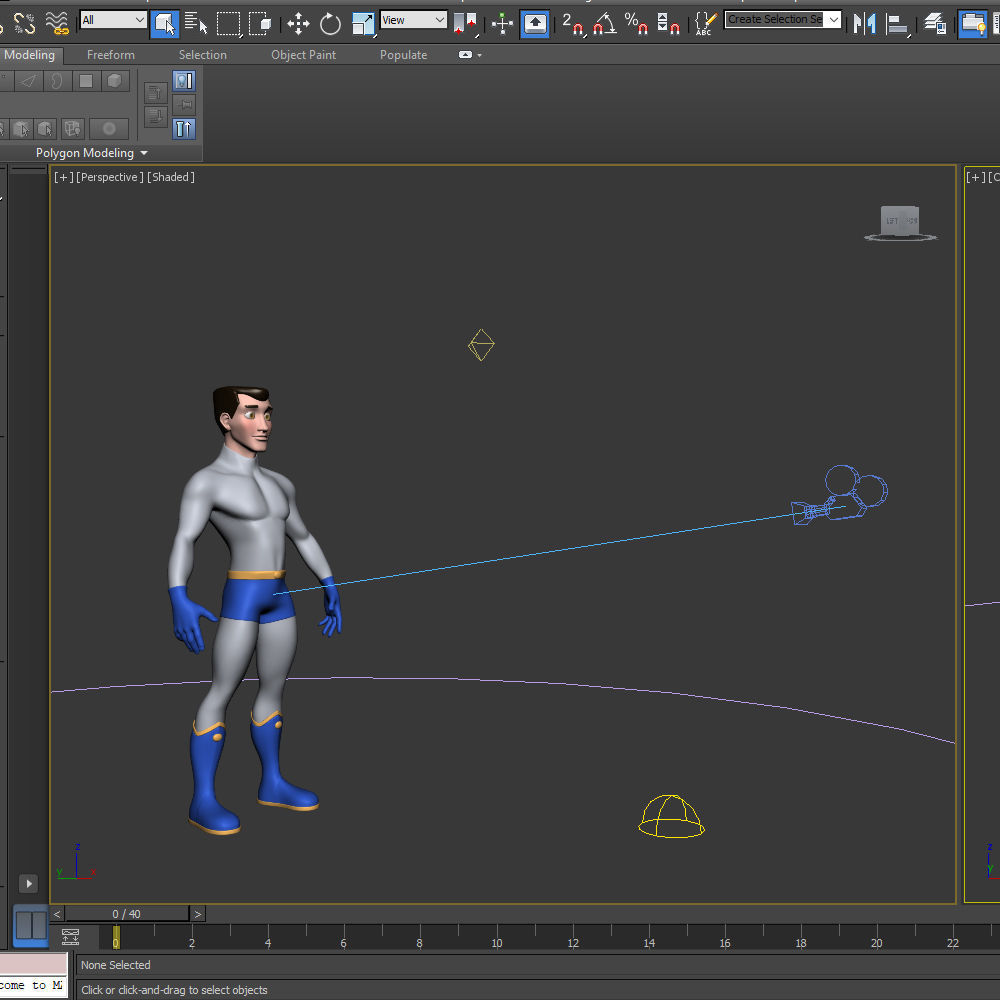
Task: Click the '0 / 40' time slider
Action: (127, 914)
